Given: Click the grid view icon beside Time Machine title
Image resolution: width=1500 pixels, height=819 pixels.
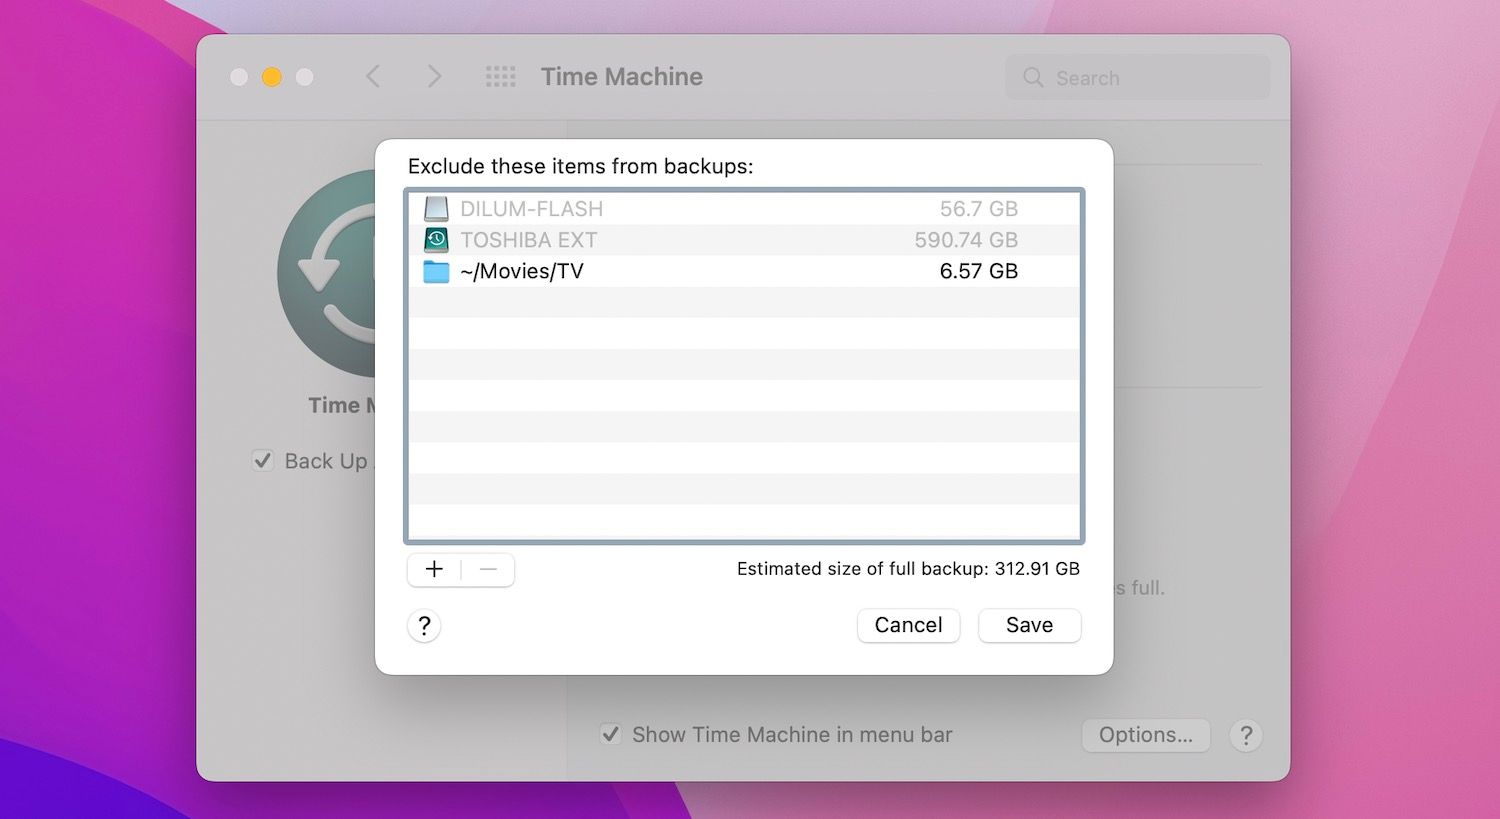Looking at the screenshot, I should [500, 76].
